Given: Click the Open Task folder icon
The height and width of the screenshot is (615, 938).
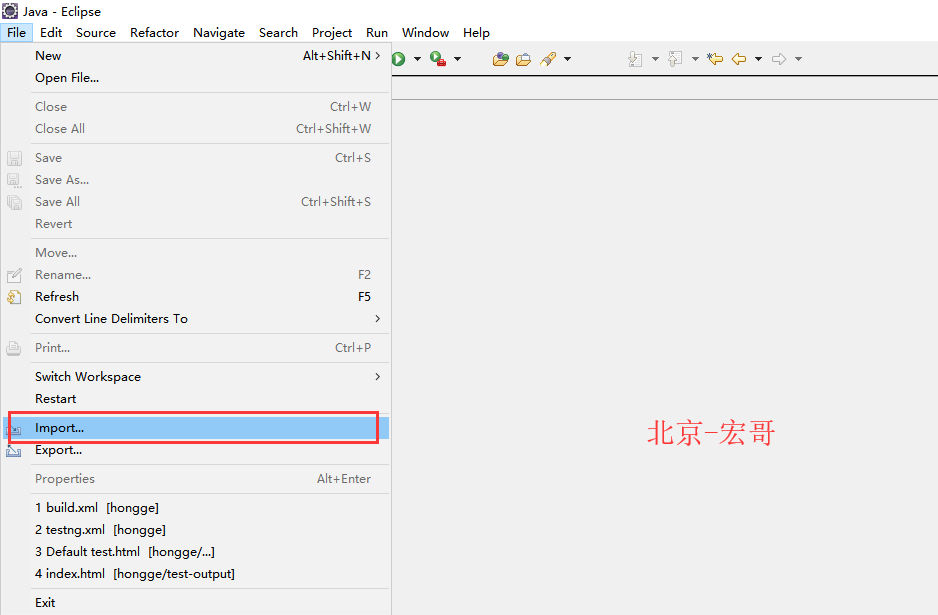Looking at the screenshot, I should (x=523, y=59).
